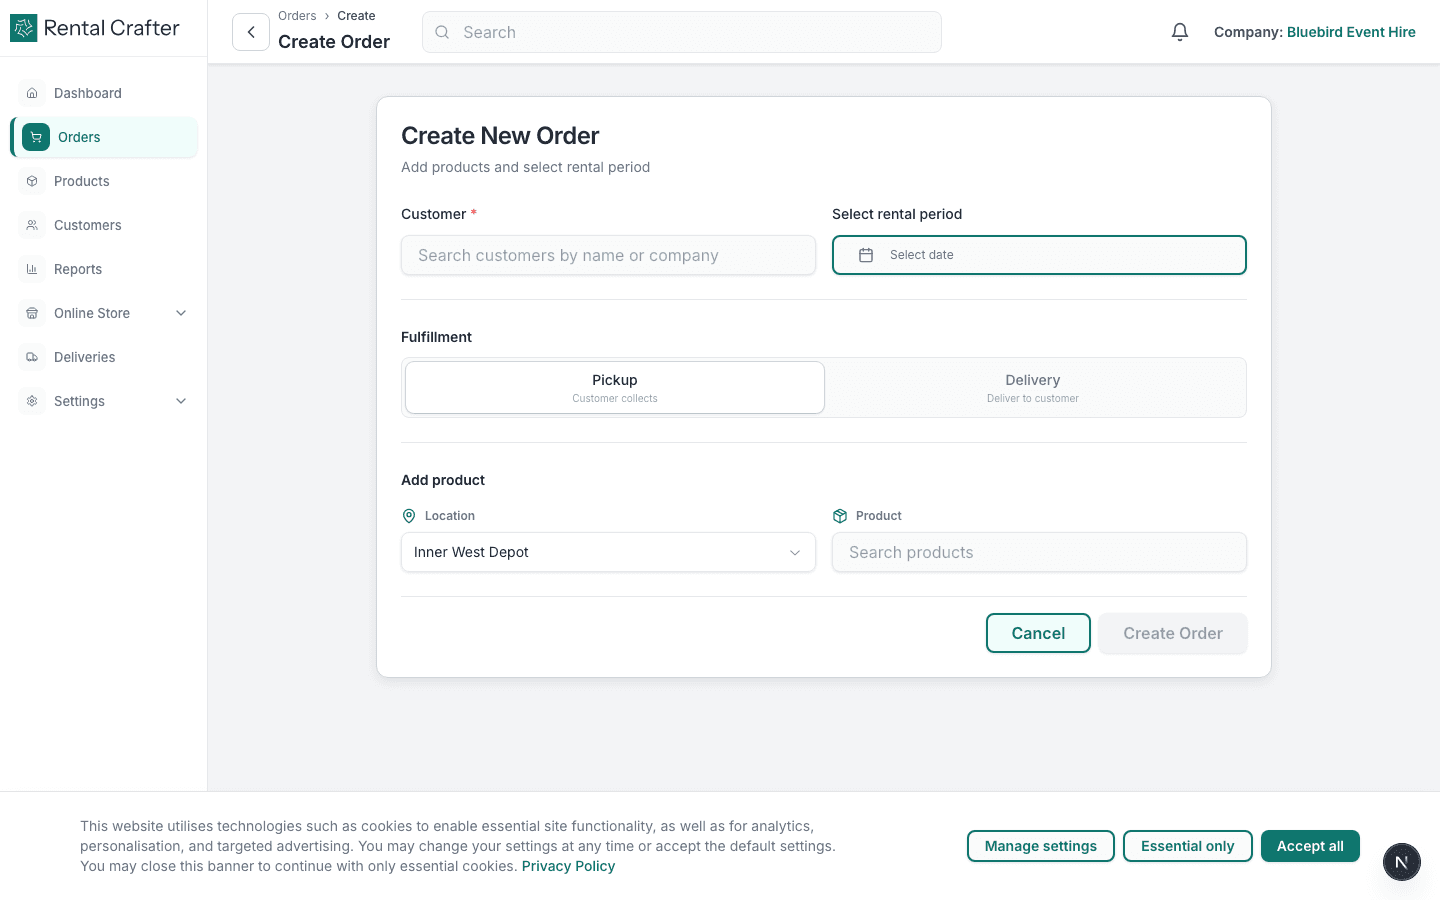Click the Dashboard home icon
This screenshot has height=900, width=1440.
(x=32, y=93)
